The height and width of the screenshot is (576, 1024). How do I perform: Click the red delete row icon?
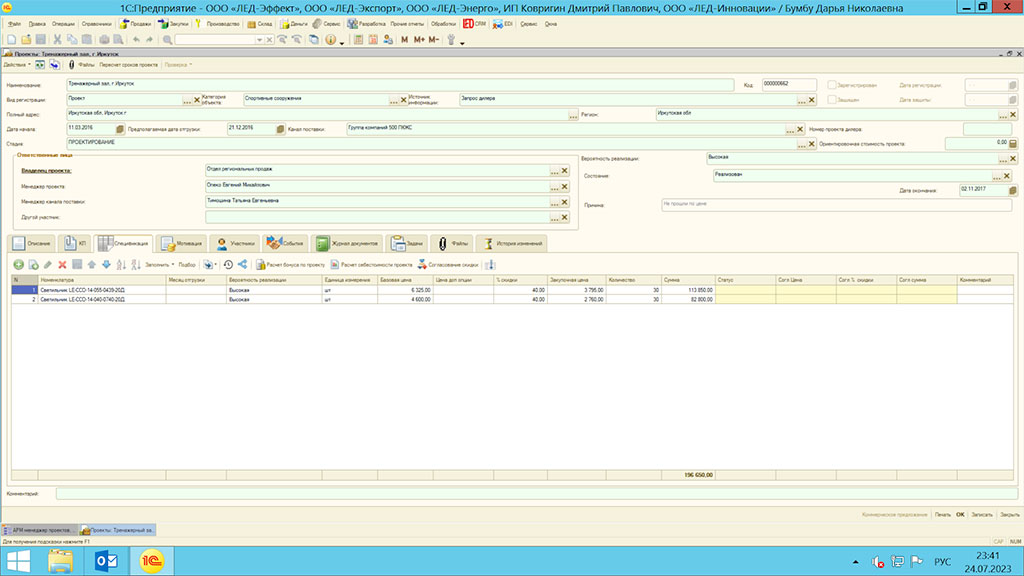(x=62, y=264)
